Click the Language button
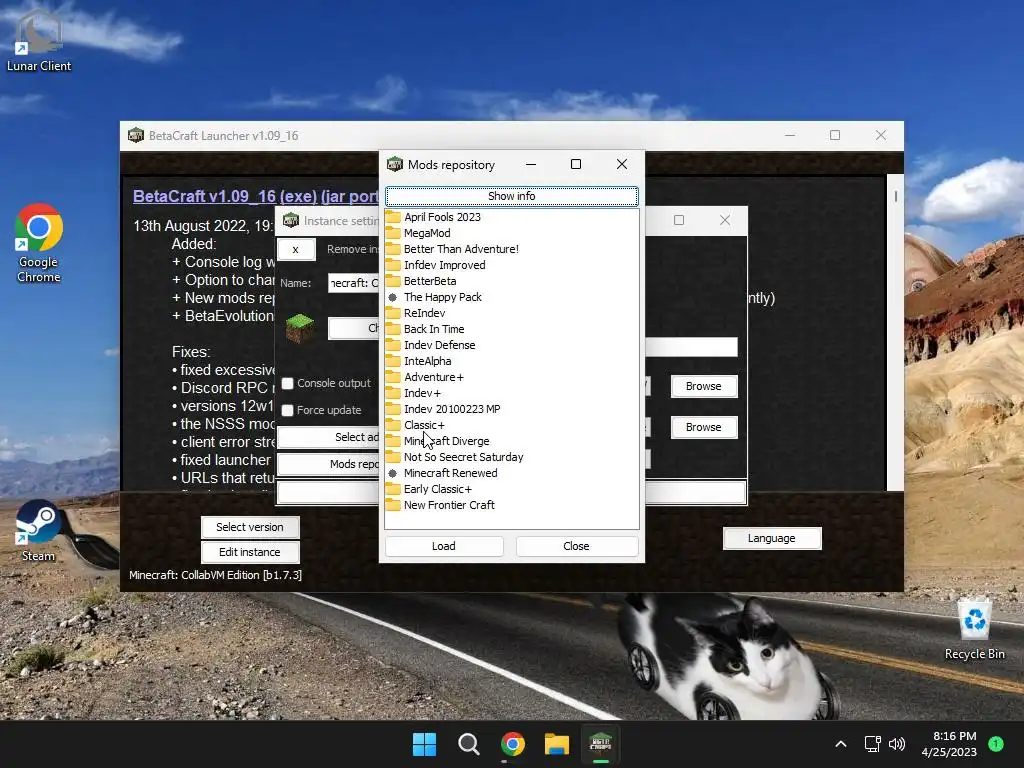The image size is (1024, 768). [771, 538]
